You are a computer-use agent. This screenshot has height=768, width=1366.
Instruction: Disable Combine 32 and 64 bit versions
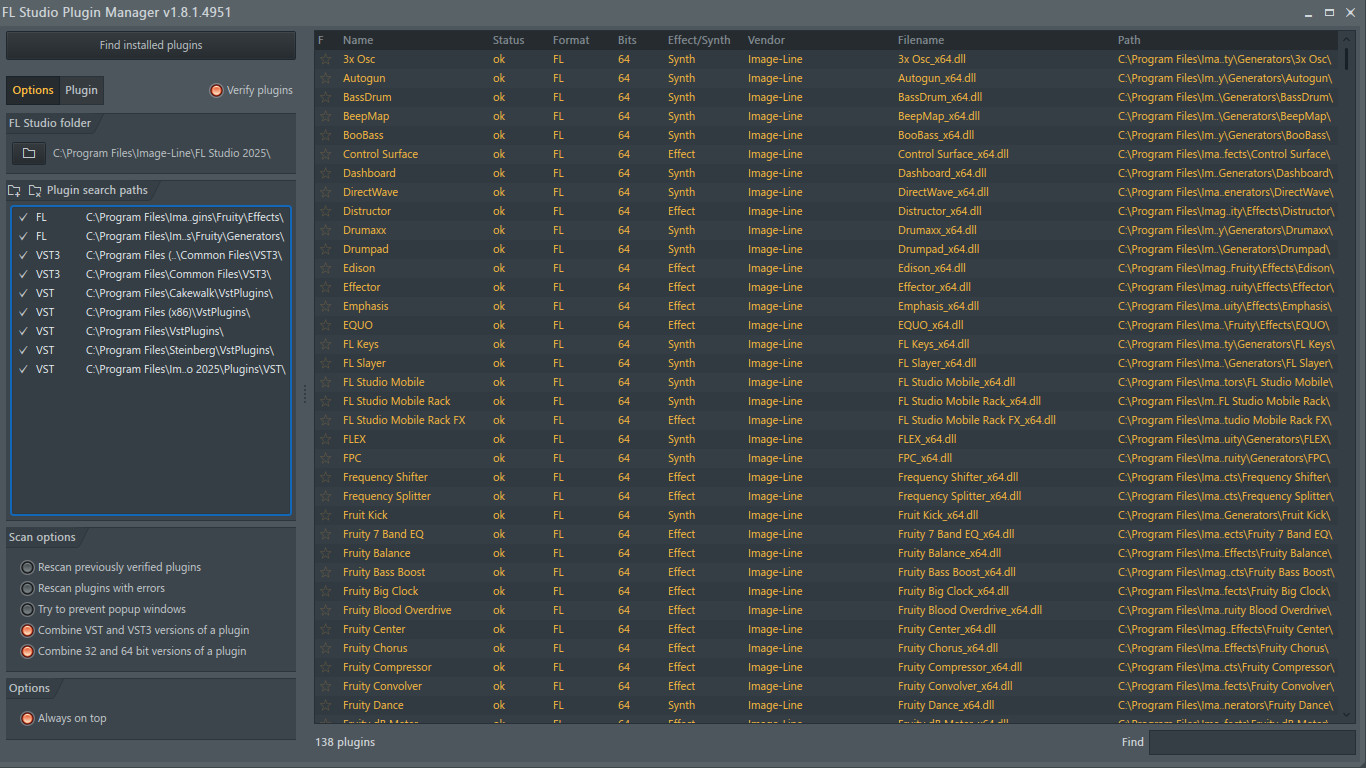[x=27, y=651]
